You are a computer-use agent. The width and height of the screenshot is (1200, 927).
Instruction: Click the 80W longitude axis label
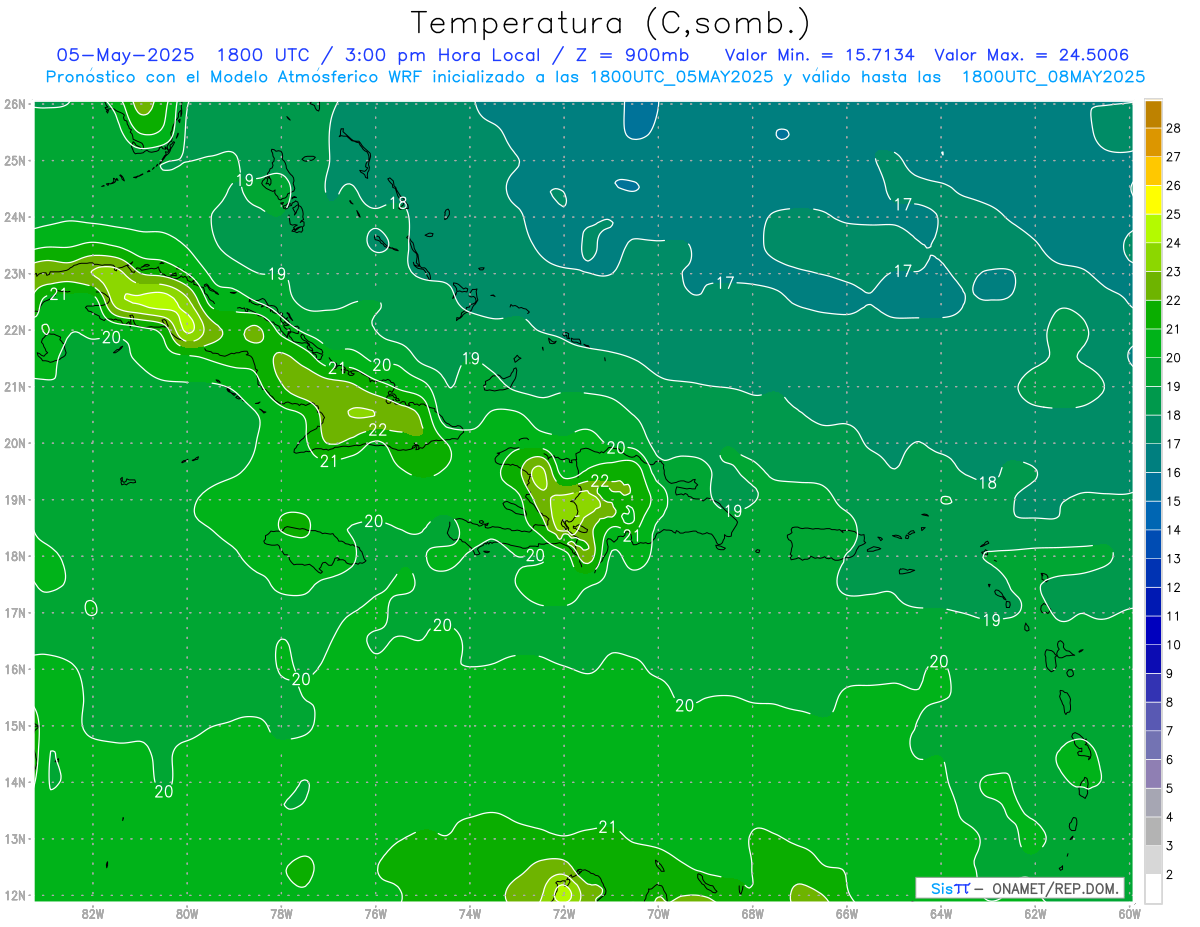point(187,913)
